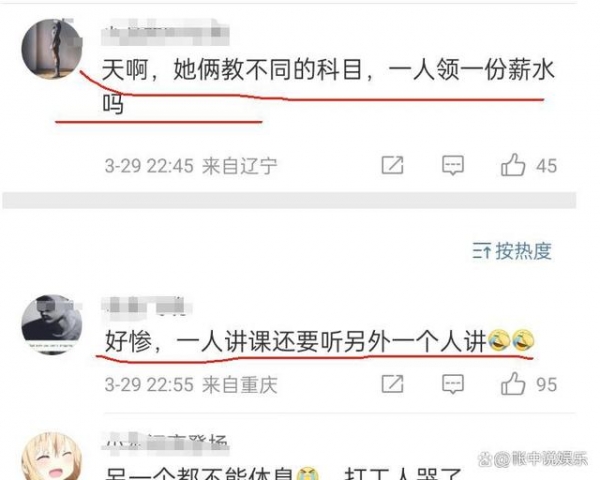The width and height of the screenshot is (600, 480).
Task: Open the third commenter's username
Action: 165,444
